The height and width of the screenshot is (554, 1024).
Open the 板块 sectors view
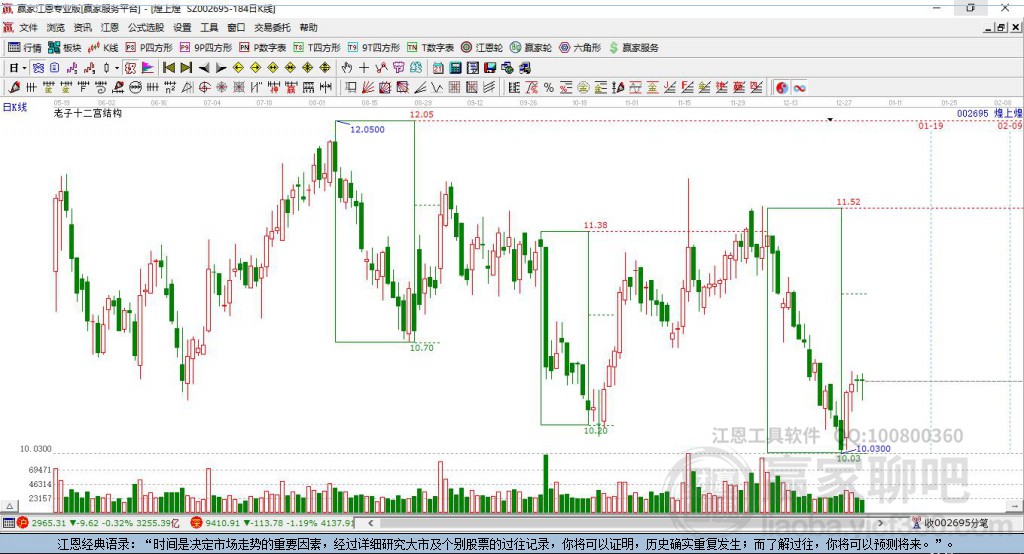tap(65, 47)
